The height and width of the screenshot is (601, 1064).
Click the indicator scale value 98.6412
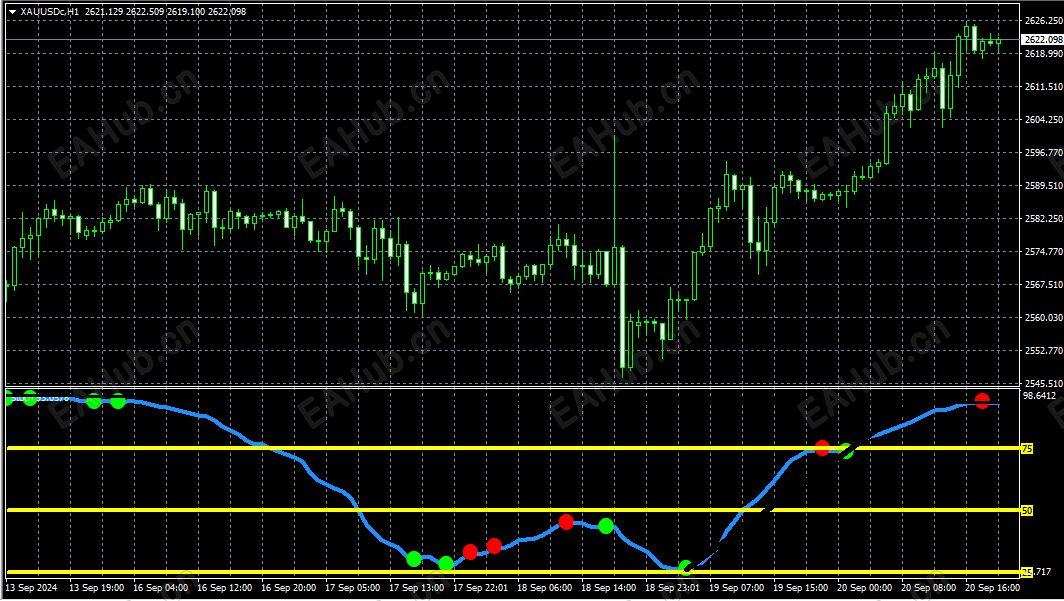[1041, 395]
